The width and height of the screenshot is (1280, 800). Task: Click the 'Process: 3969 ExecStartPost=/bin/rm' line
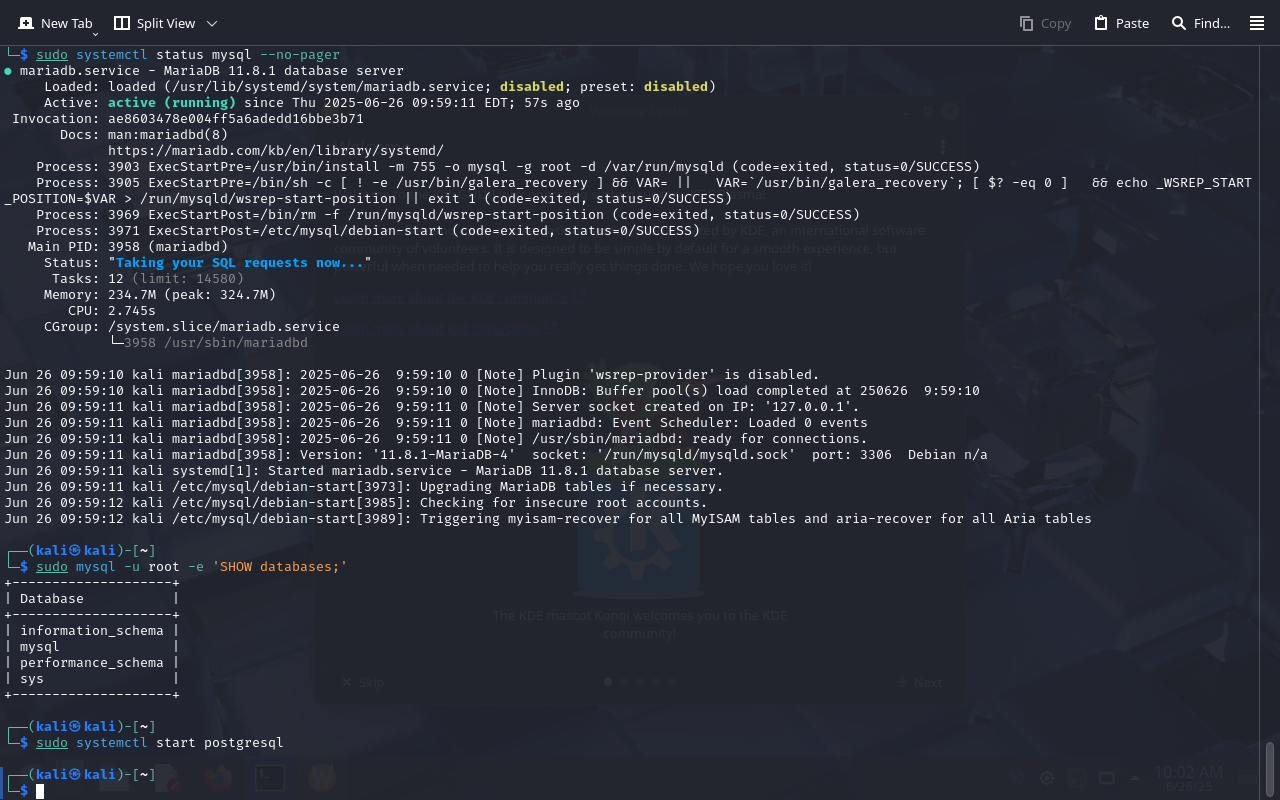click(448, 215)
